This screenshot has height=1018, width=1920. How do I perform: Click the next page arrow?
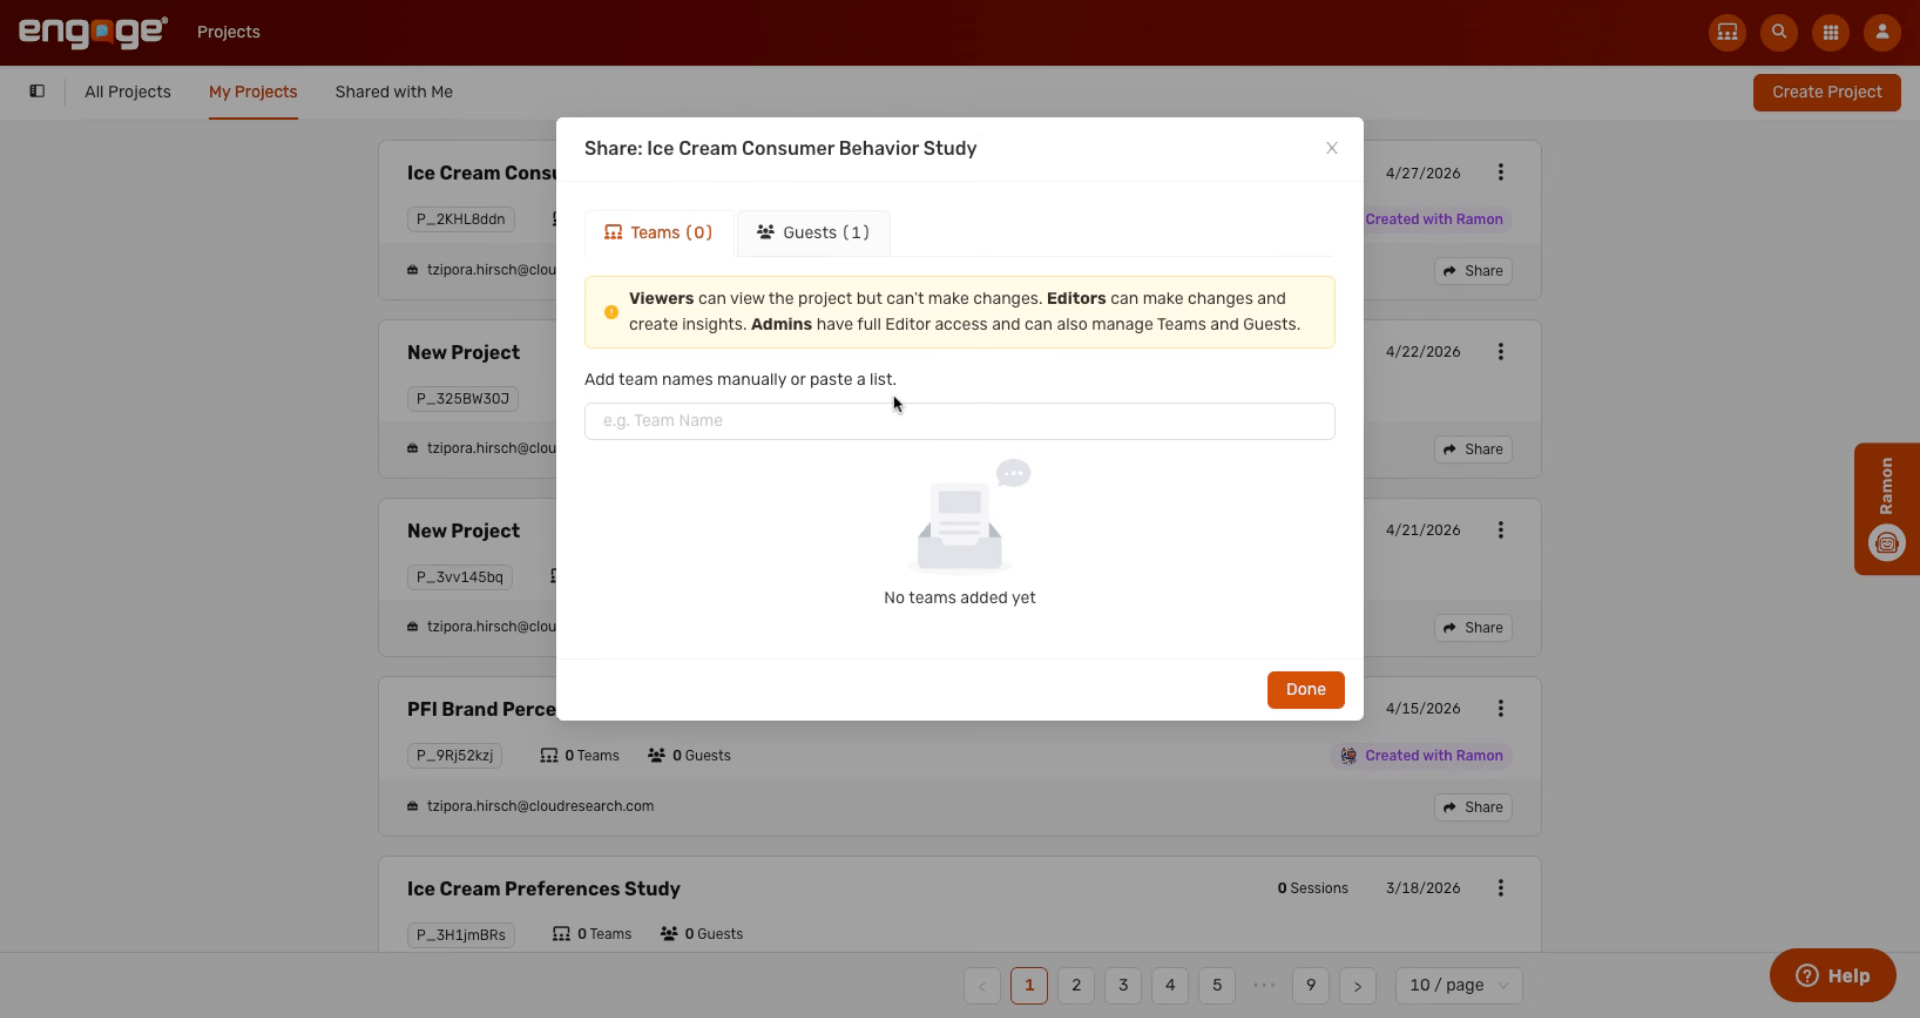point(1358,985)
